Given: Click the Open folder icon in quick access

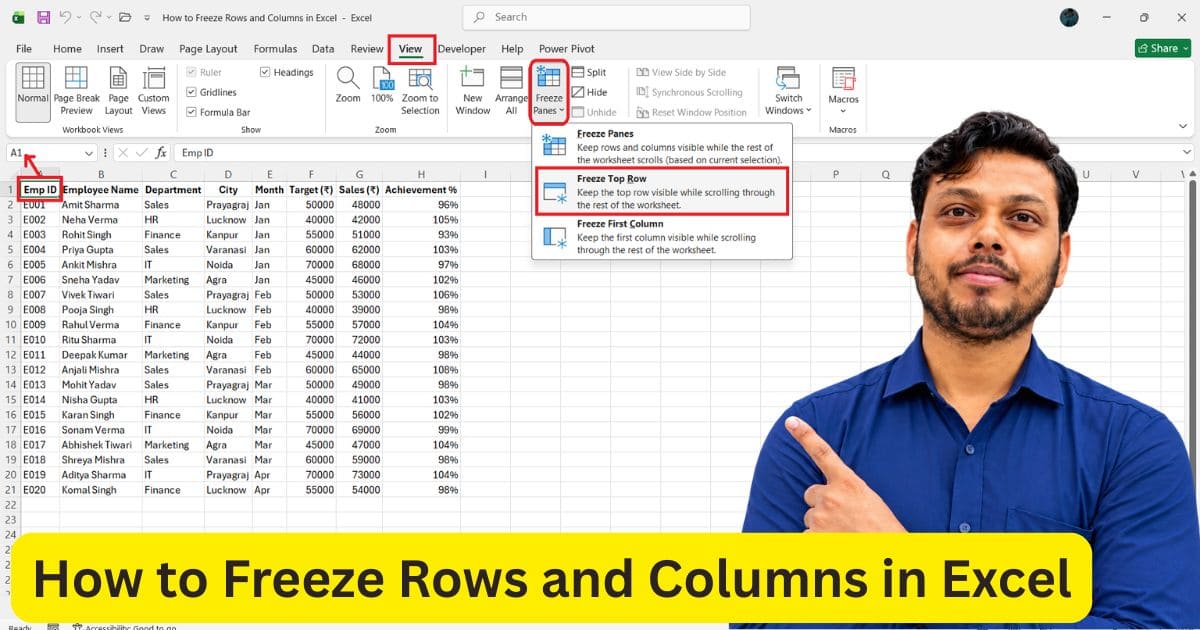Looking at the screenshot, I should (124, 17).
